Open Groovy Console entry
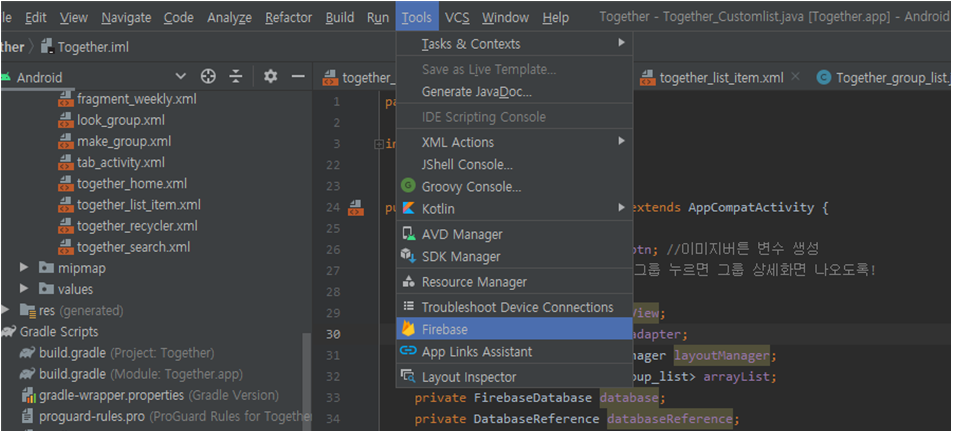The width and height of the screenshot is (953, 433). click(514, 187)
